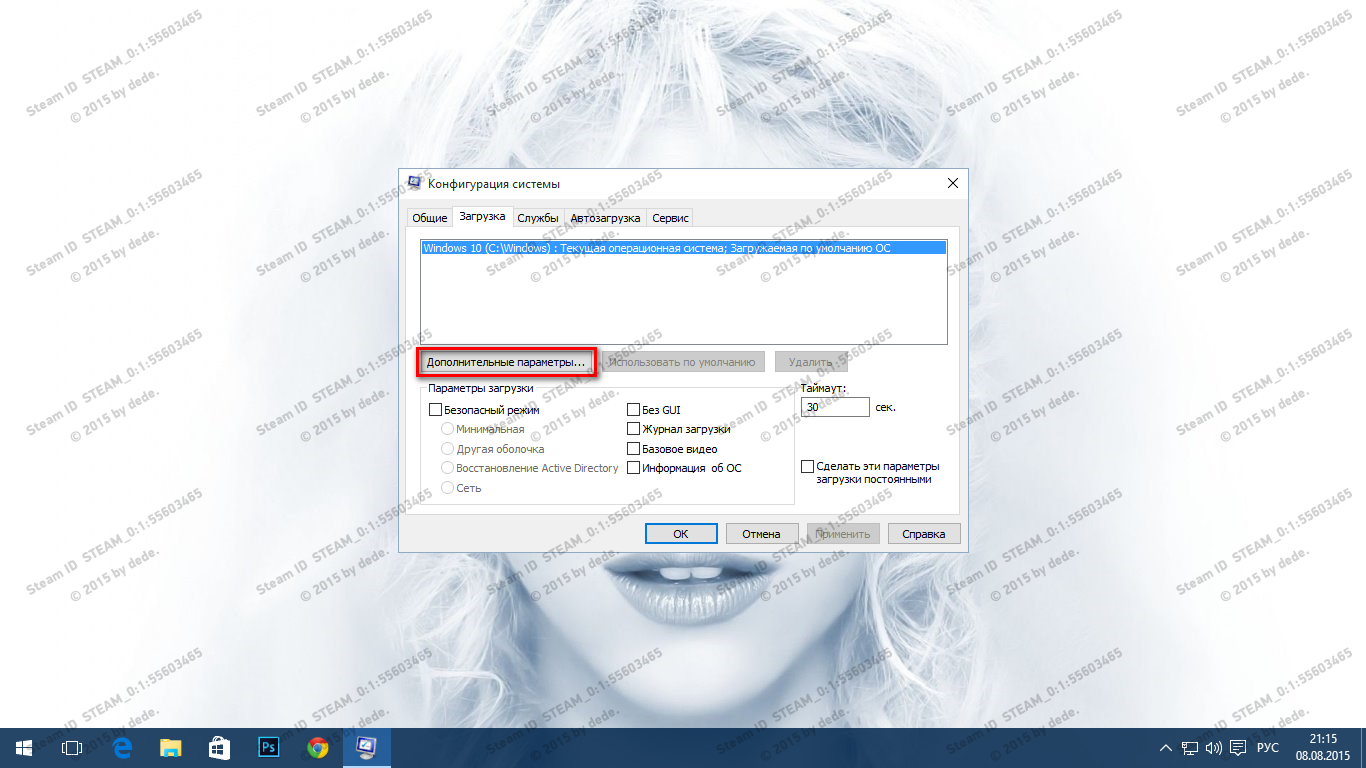Open help via Справка button

(924, 534)
